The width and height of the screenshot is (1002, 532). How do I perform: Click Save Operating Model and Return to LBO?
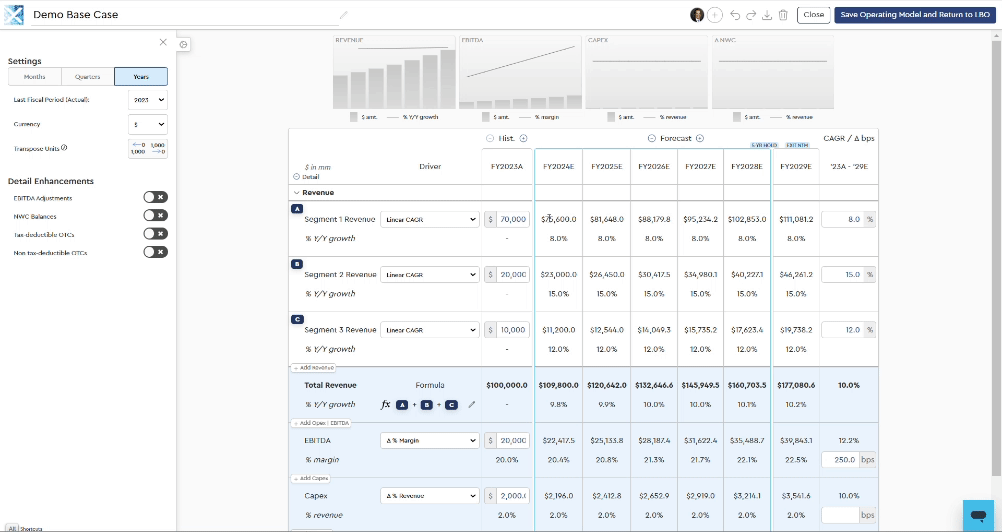pos(914,15)
